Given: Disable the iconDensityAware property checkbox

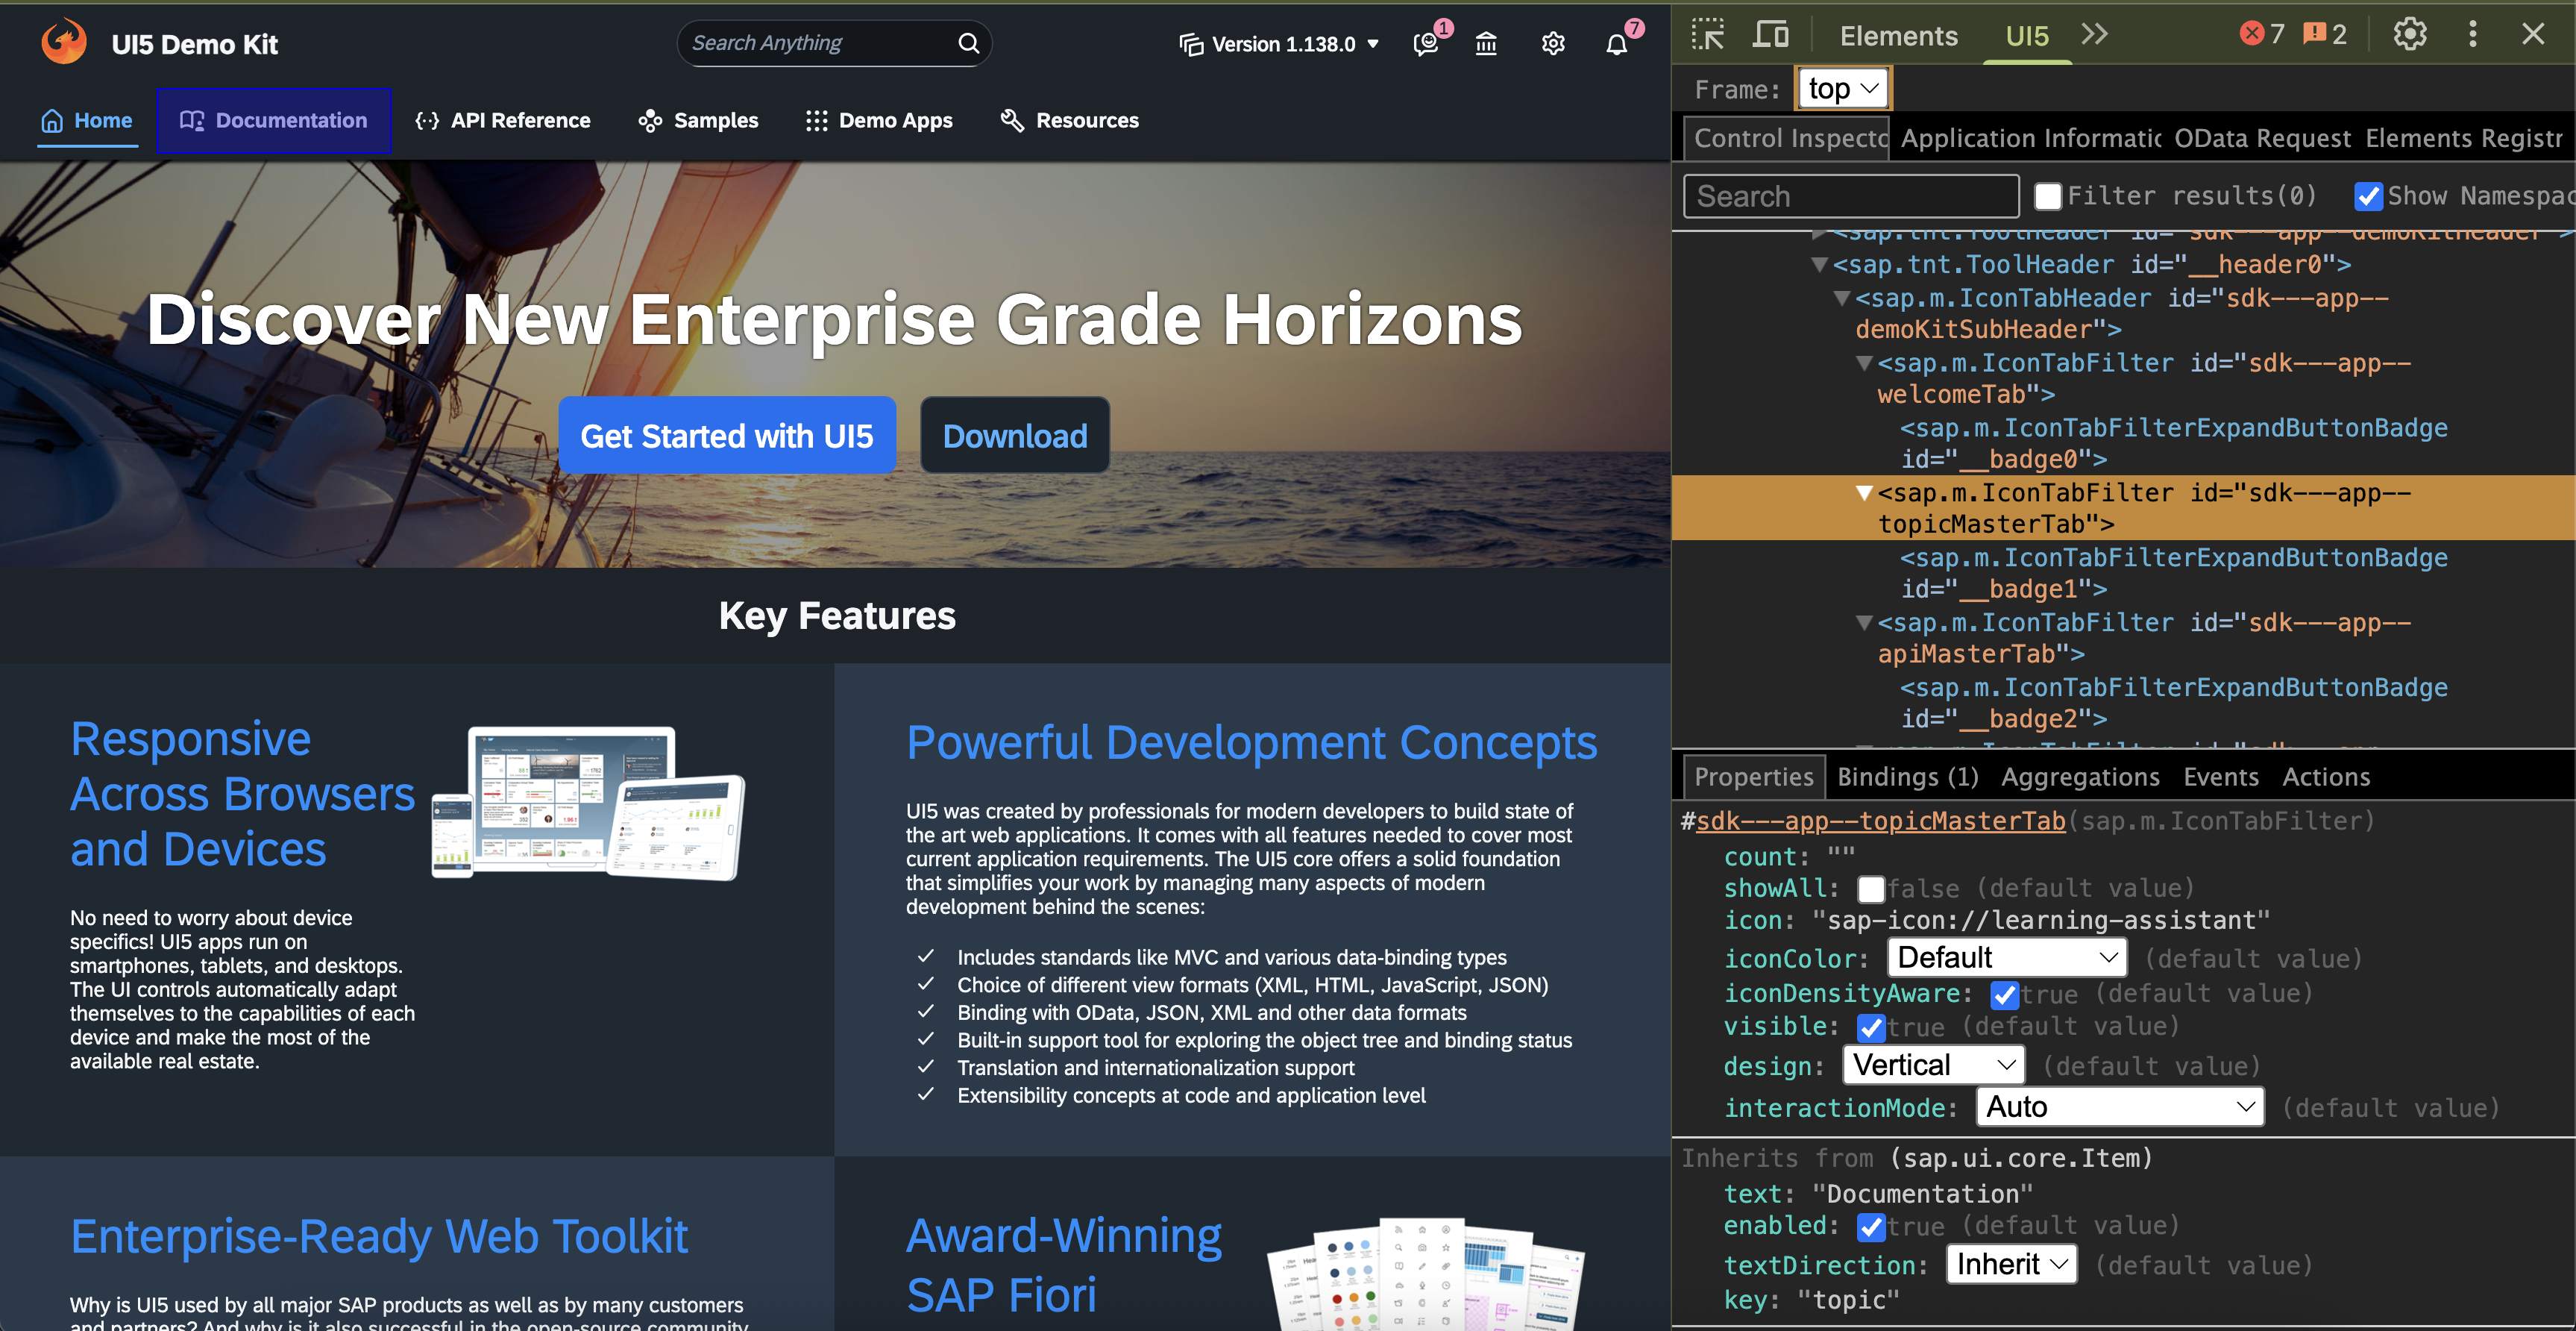Looking at the screenshot, I should point(2005,994).
